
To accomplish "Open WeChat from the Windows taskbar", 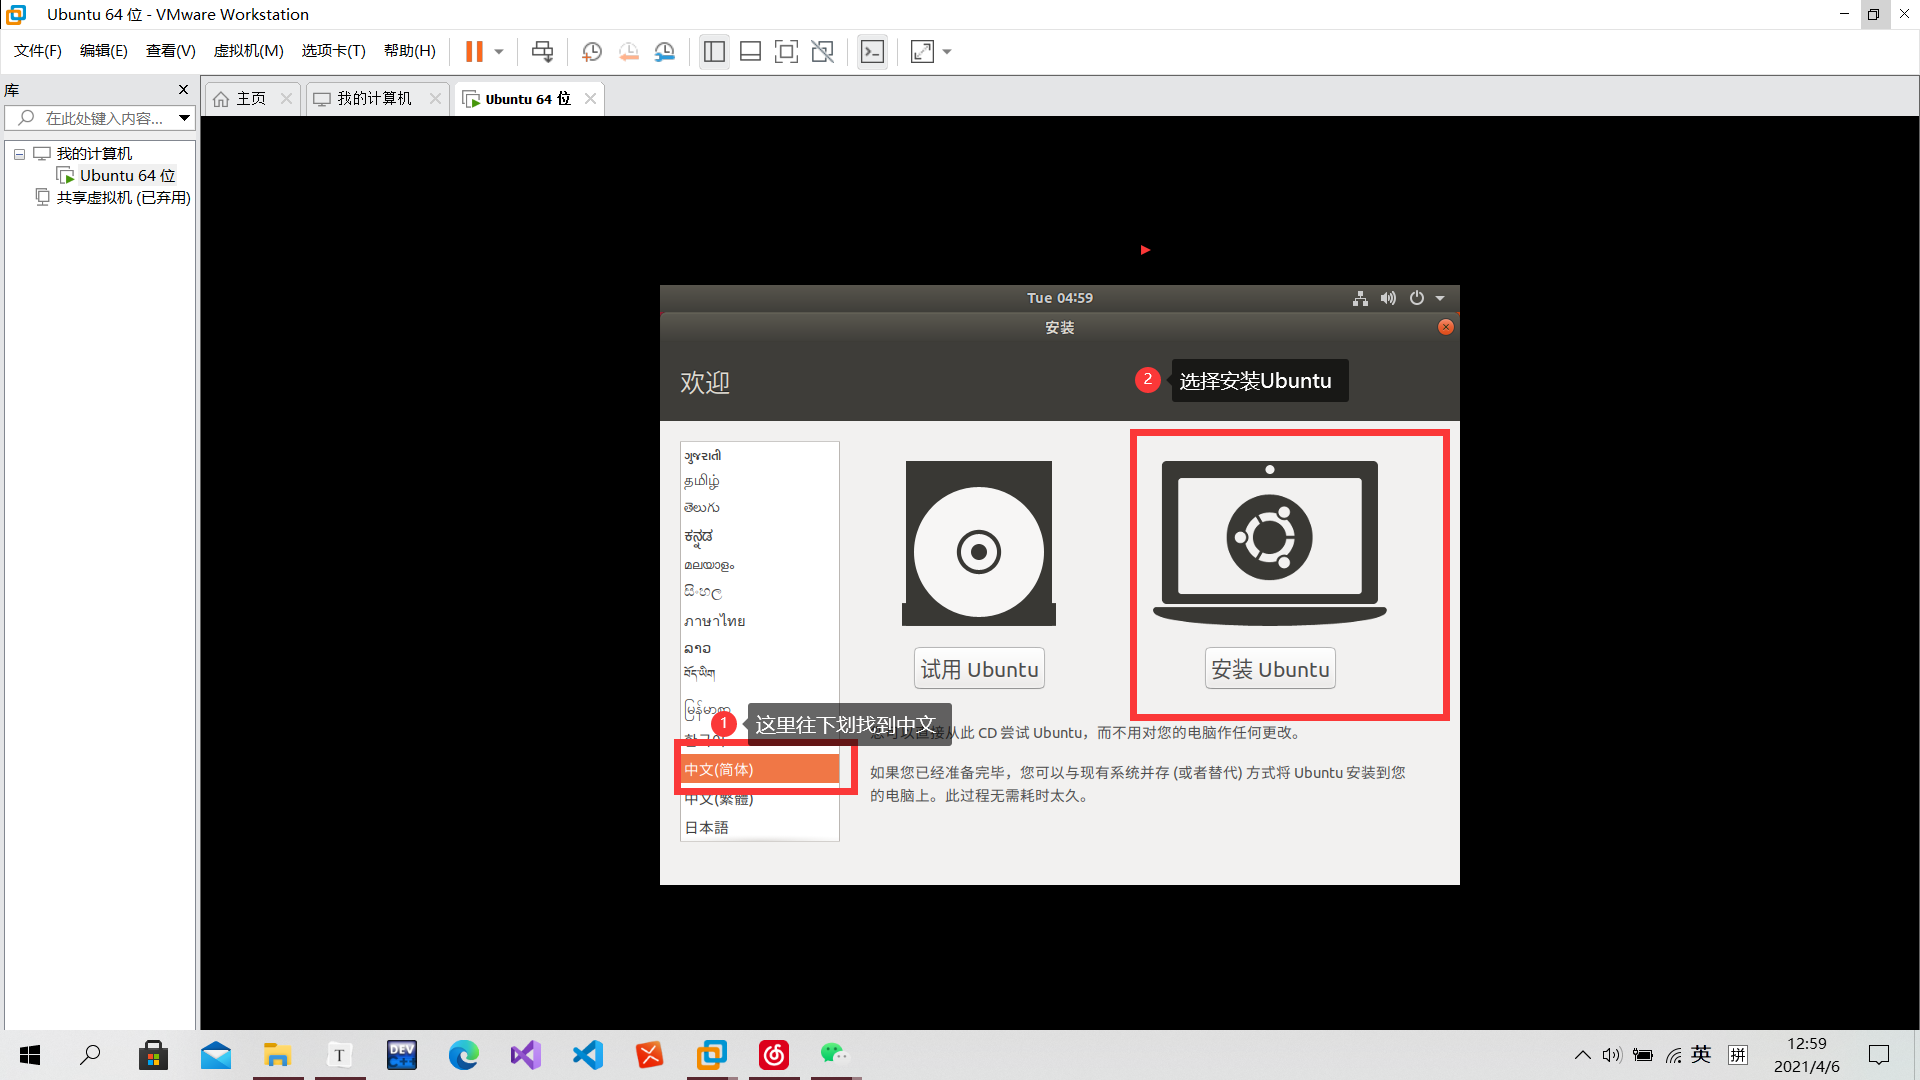I will click(834, 1054).
